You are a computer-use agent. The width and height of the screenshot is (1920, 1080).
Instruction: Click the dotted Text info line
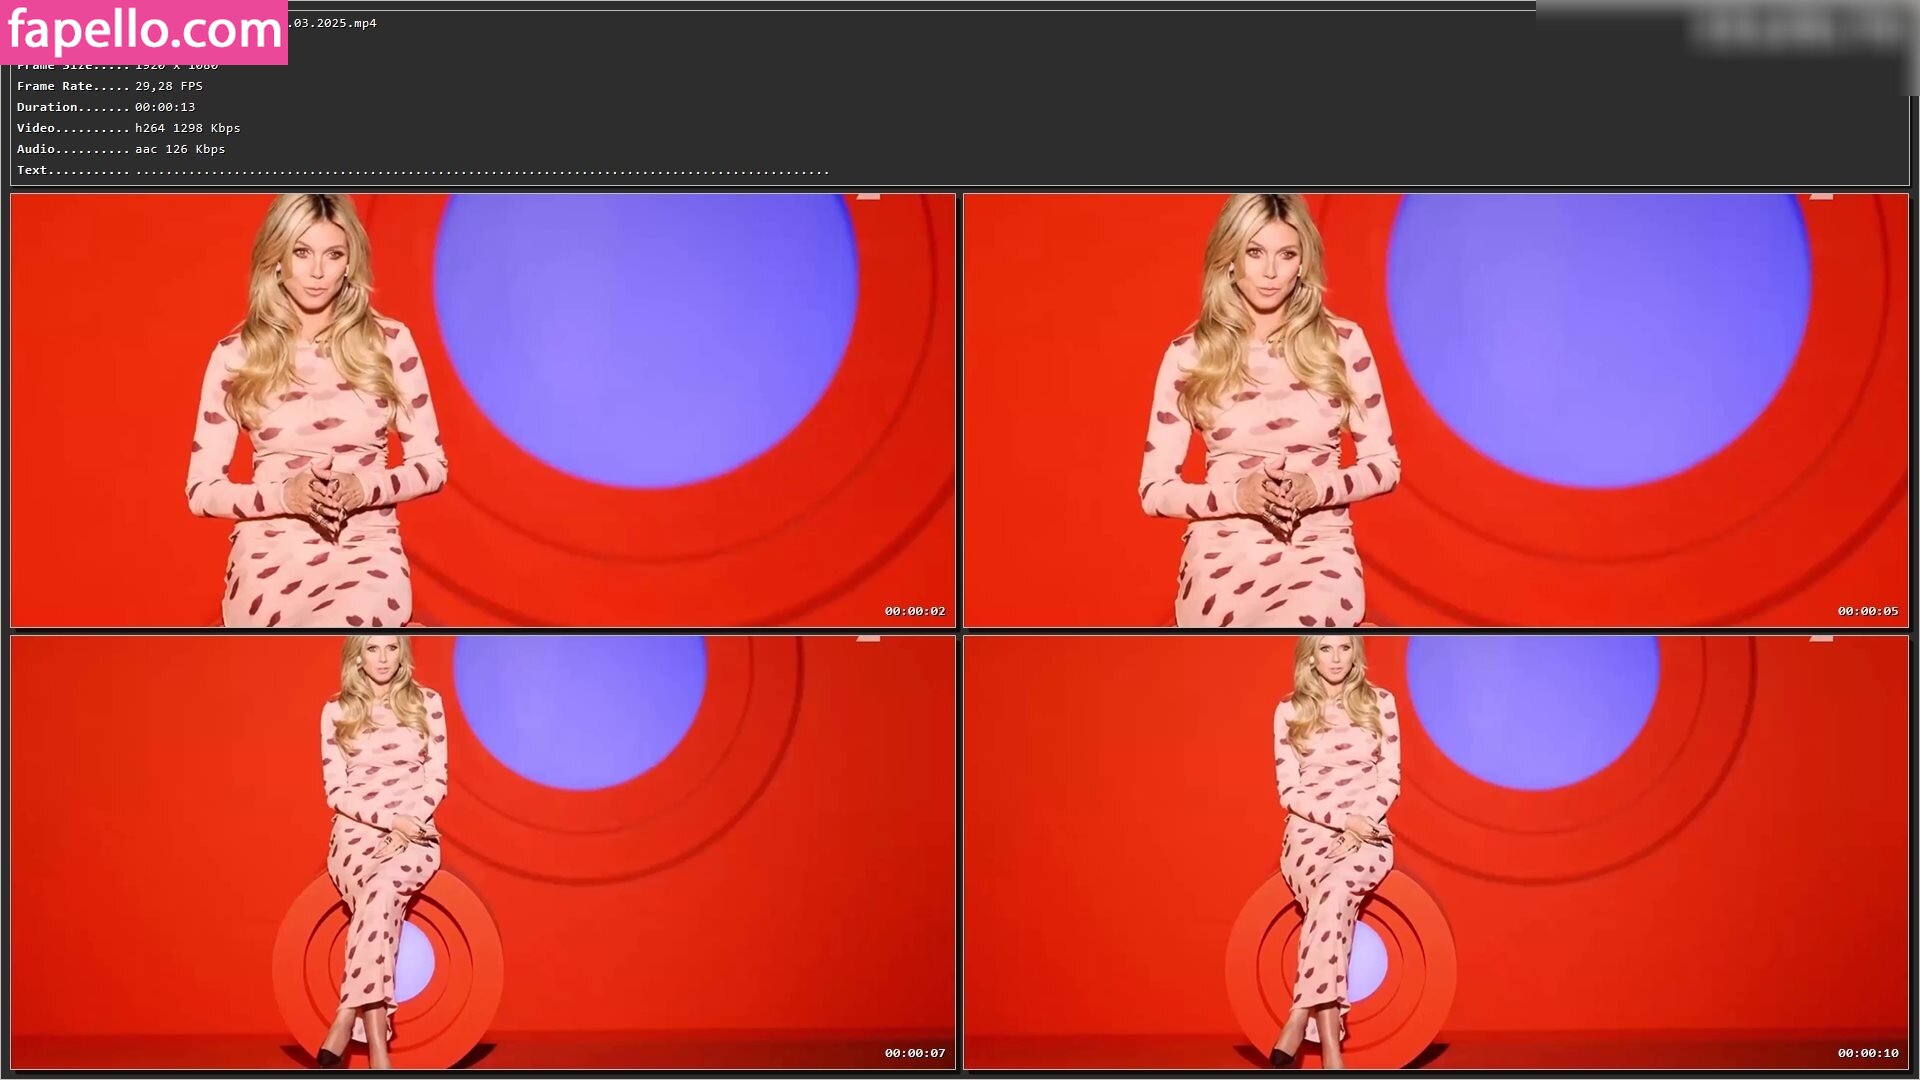point(423,170)
